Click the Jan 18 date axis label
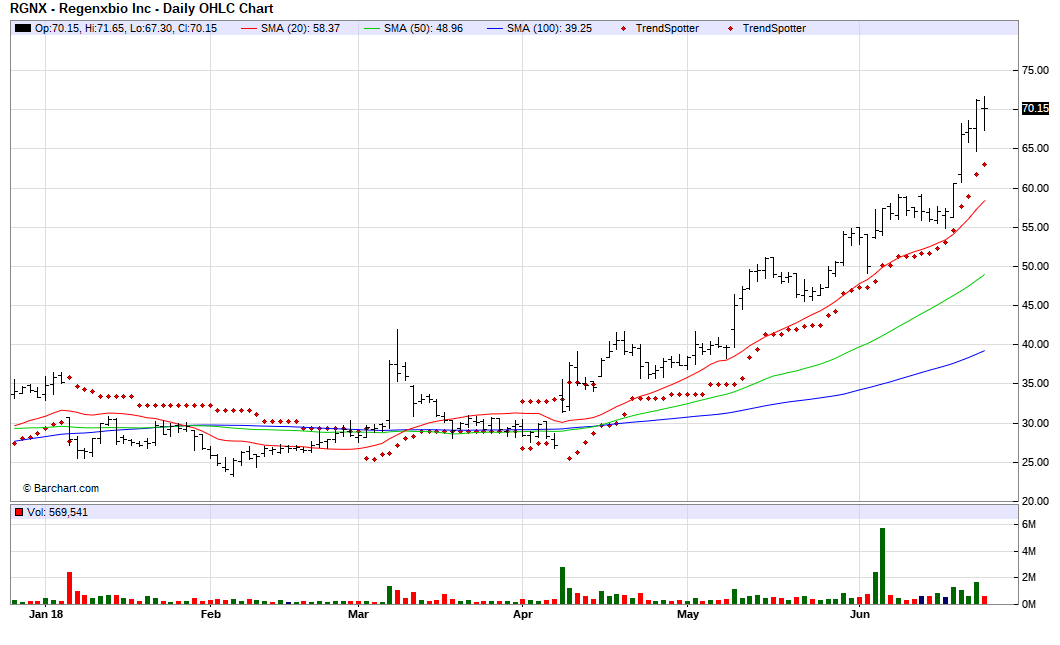 pyautogui.click(x=46, y=614)
